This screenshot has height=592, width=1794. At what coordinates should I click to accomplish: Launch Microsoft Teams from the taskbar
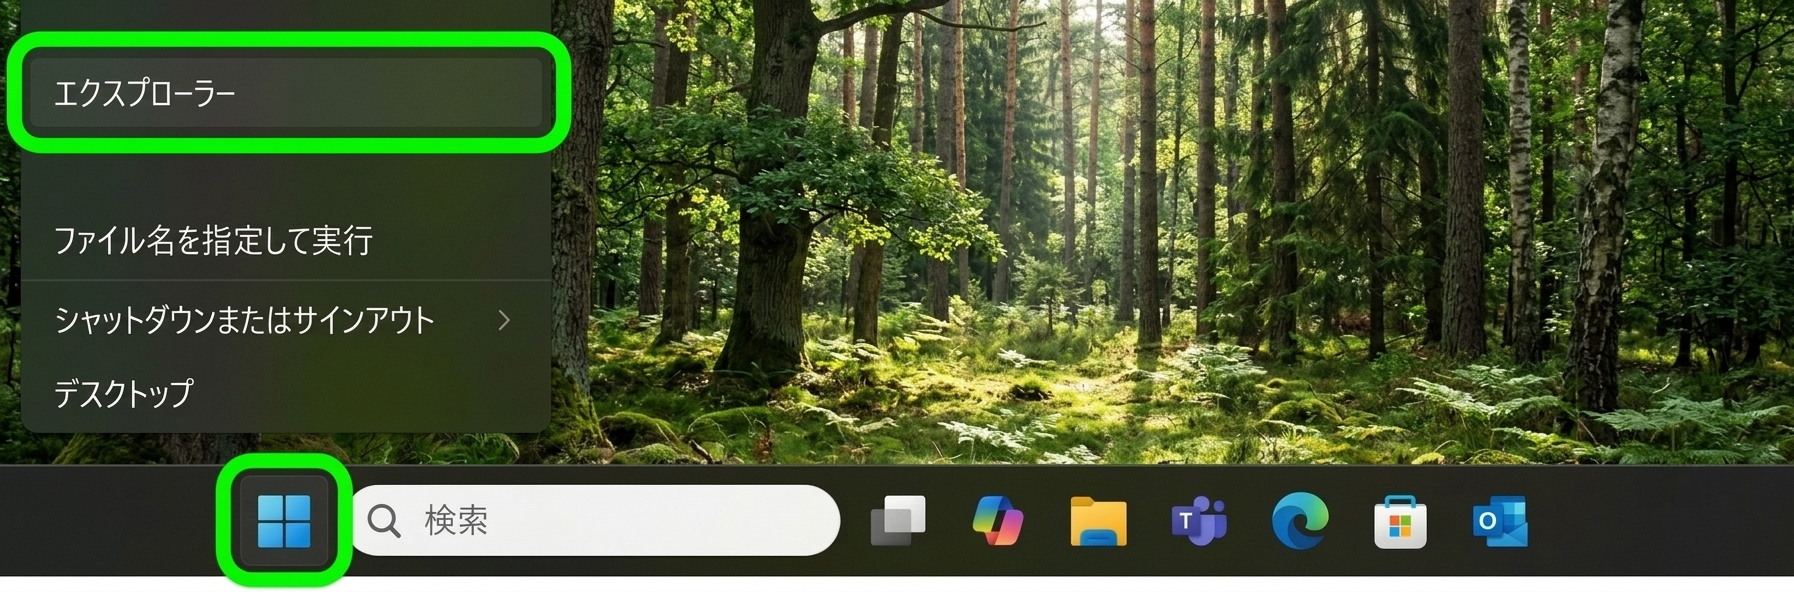[x=1199, y=521]
